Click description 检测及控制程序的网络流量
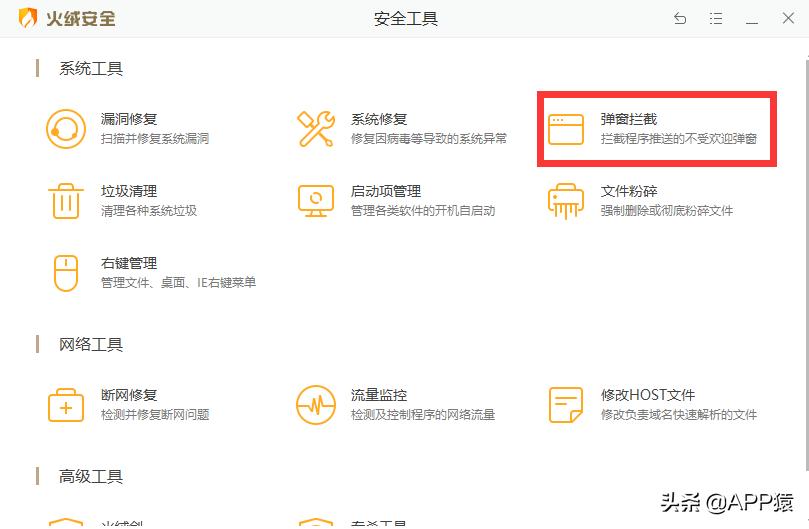Viewport: 809px width, 529px height. tap(423, 414)
